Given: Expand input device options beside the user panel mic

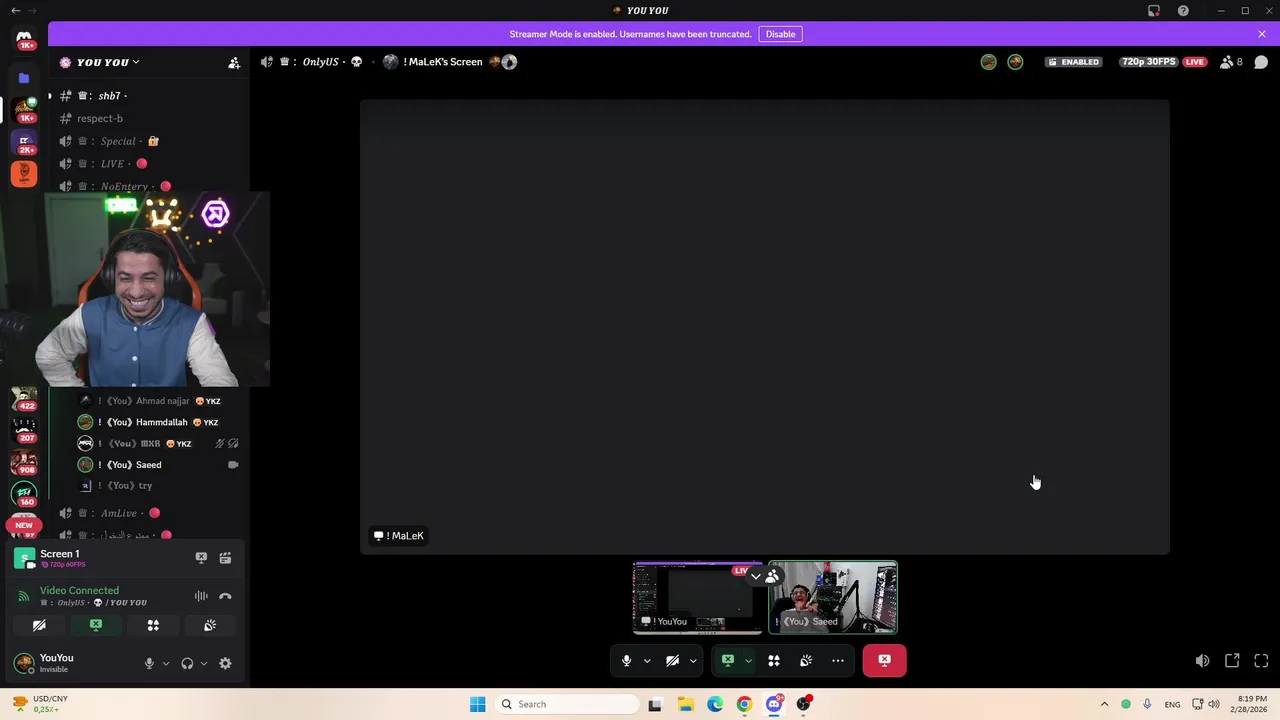Looking at the screenshot, I should tap(166, 663).
